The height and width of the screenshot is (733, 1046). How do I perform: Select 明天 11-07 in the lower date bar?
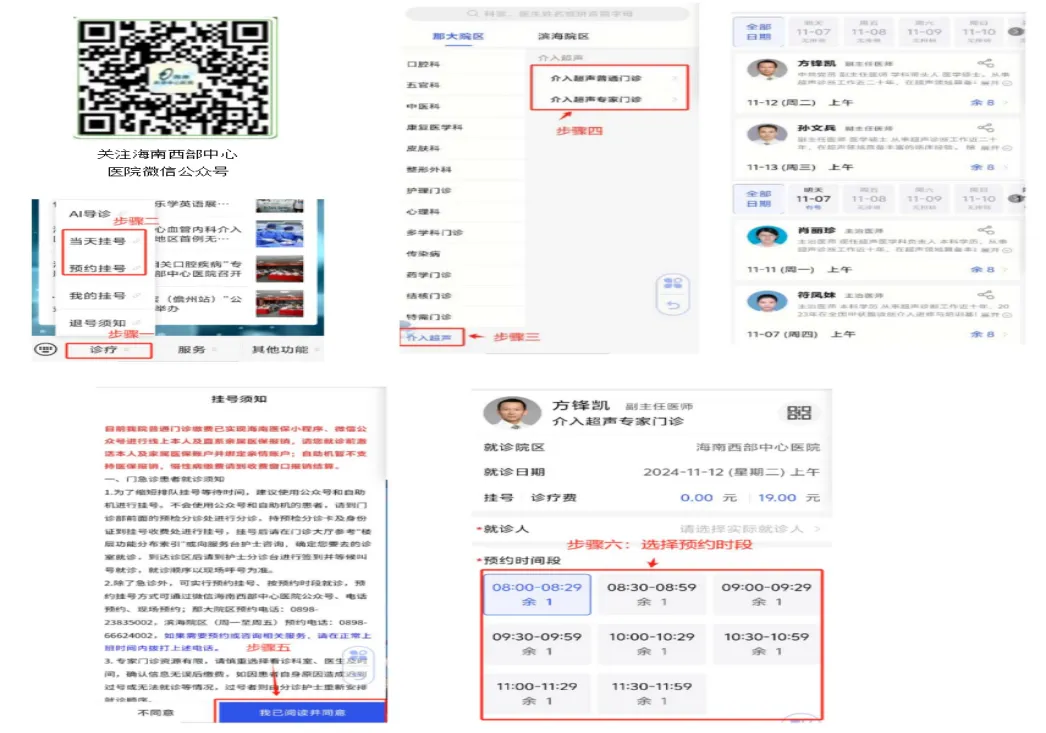pyautogui.click(x=813, y=198)
